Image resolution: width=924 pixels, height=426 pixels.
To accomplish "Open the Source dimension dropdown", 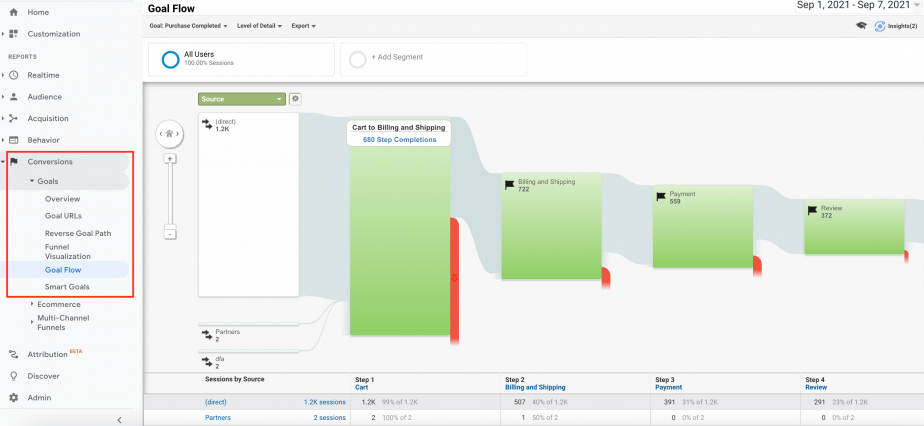I will (242, 99).
